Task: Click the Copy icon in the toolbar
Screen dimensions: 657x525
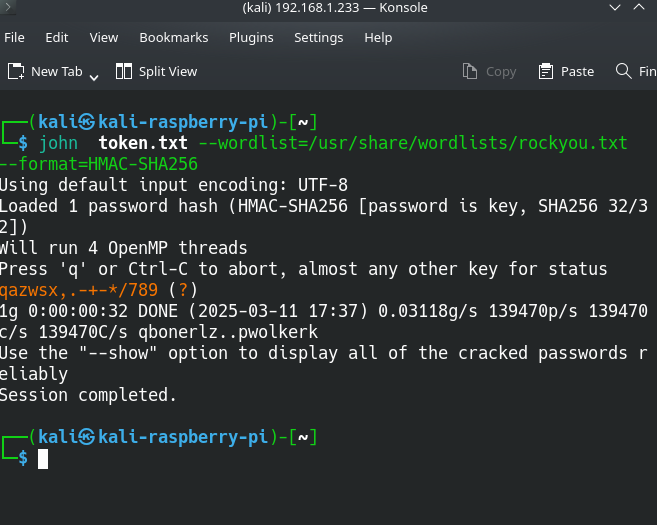Action: point(470,71)
